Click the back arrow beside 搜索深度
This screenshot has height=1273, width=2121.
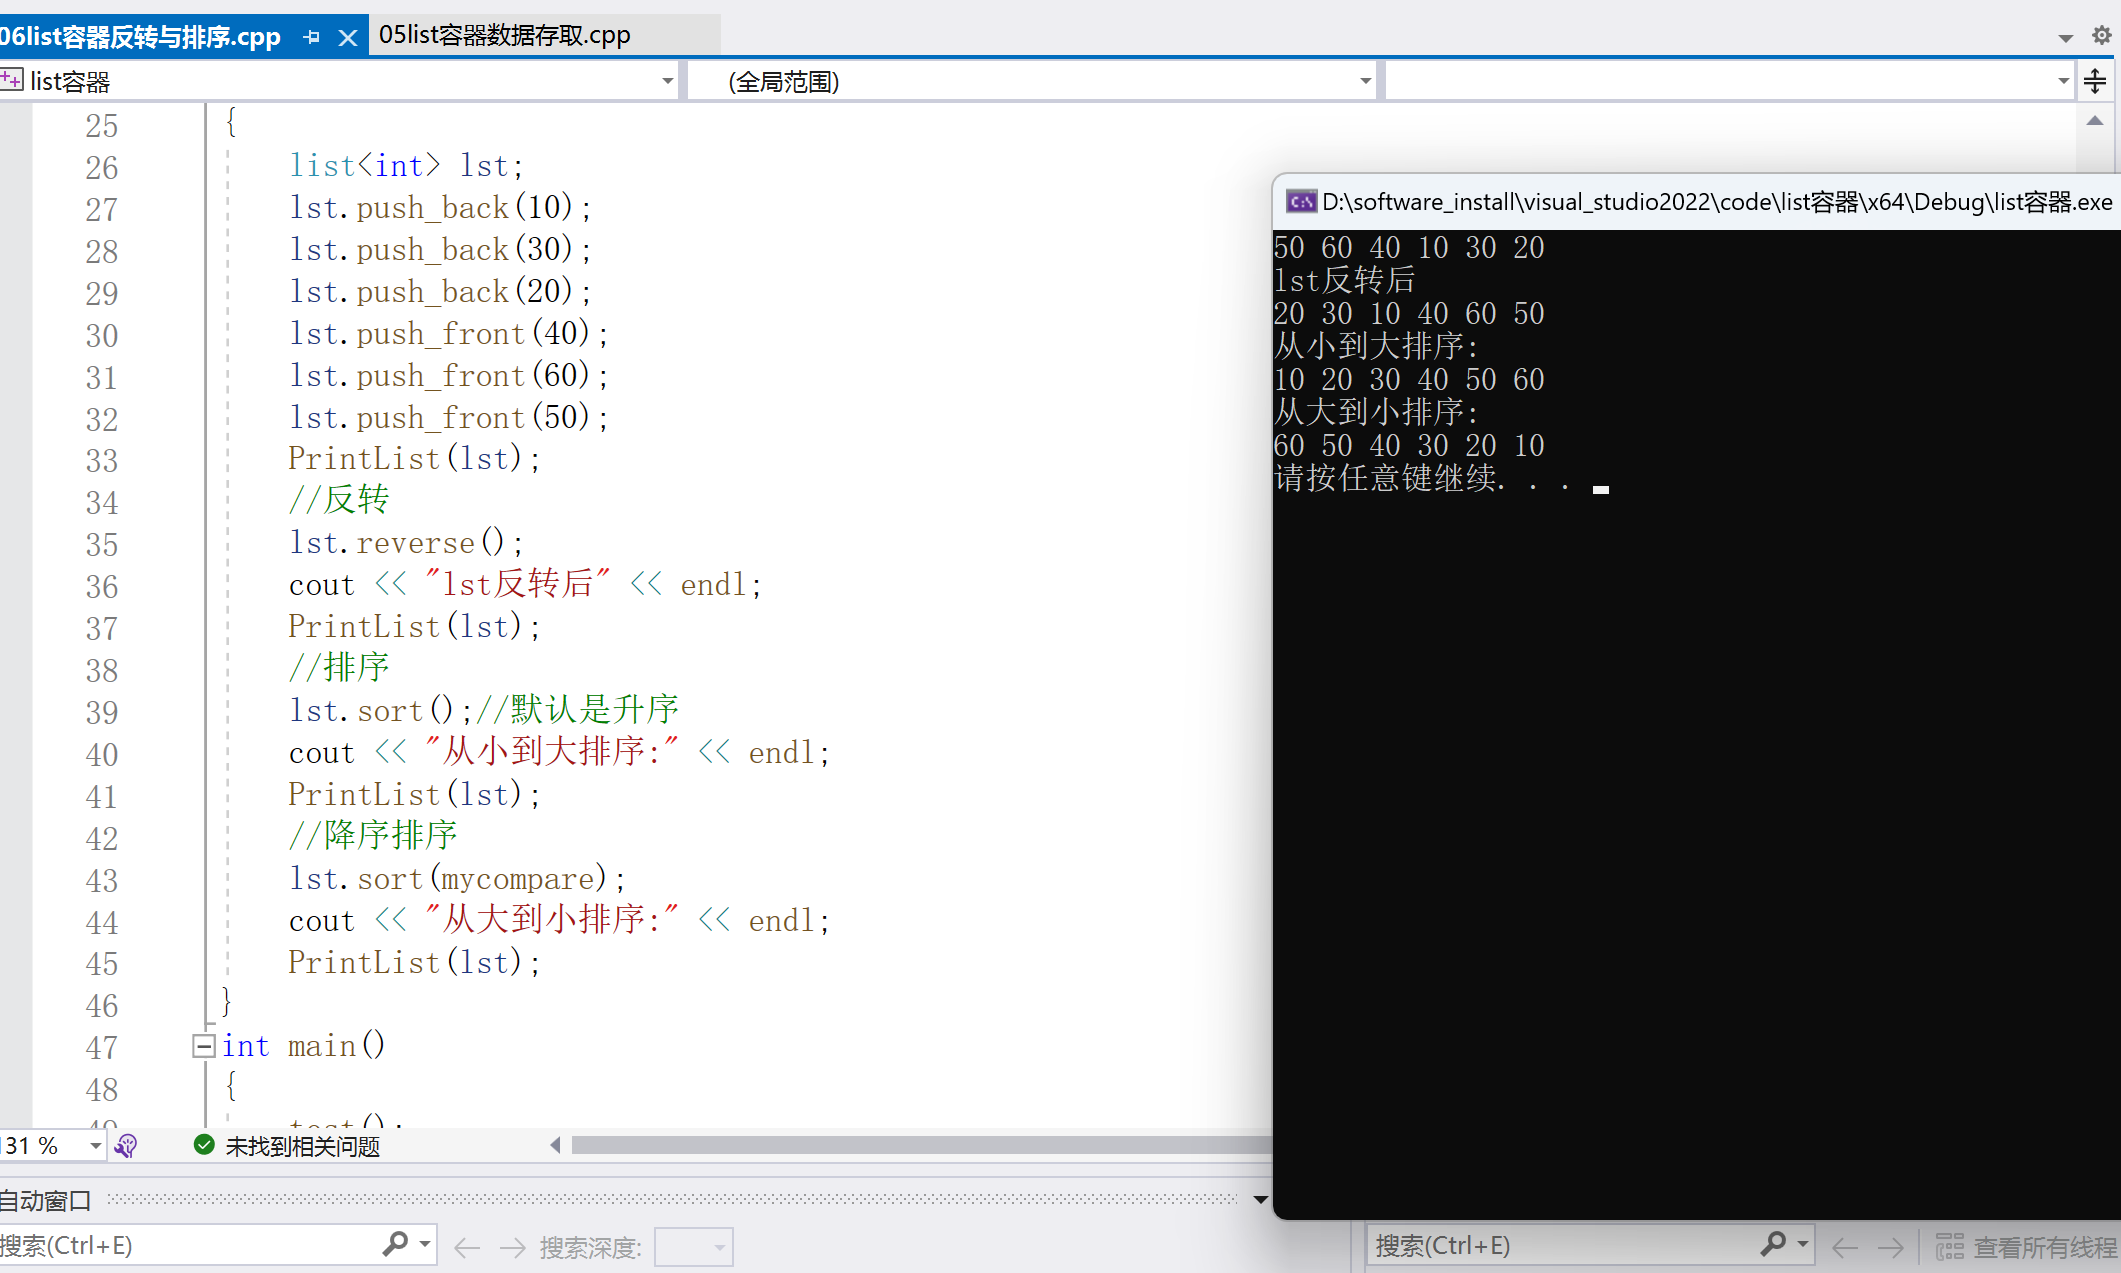[x=466, y=1247]
